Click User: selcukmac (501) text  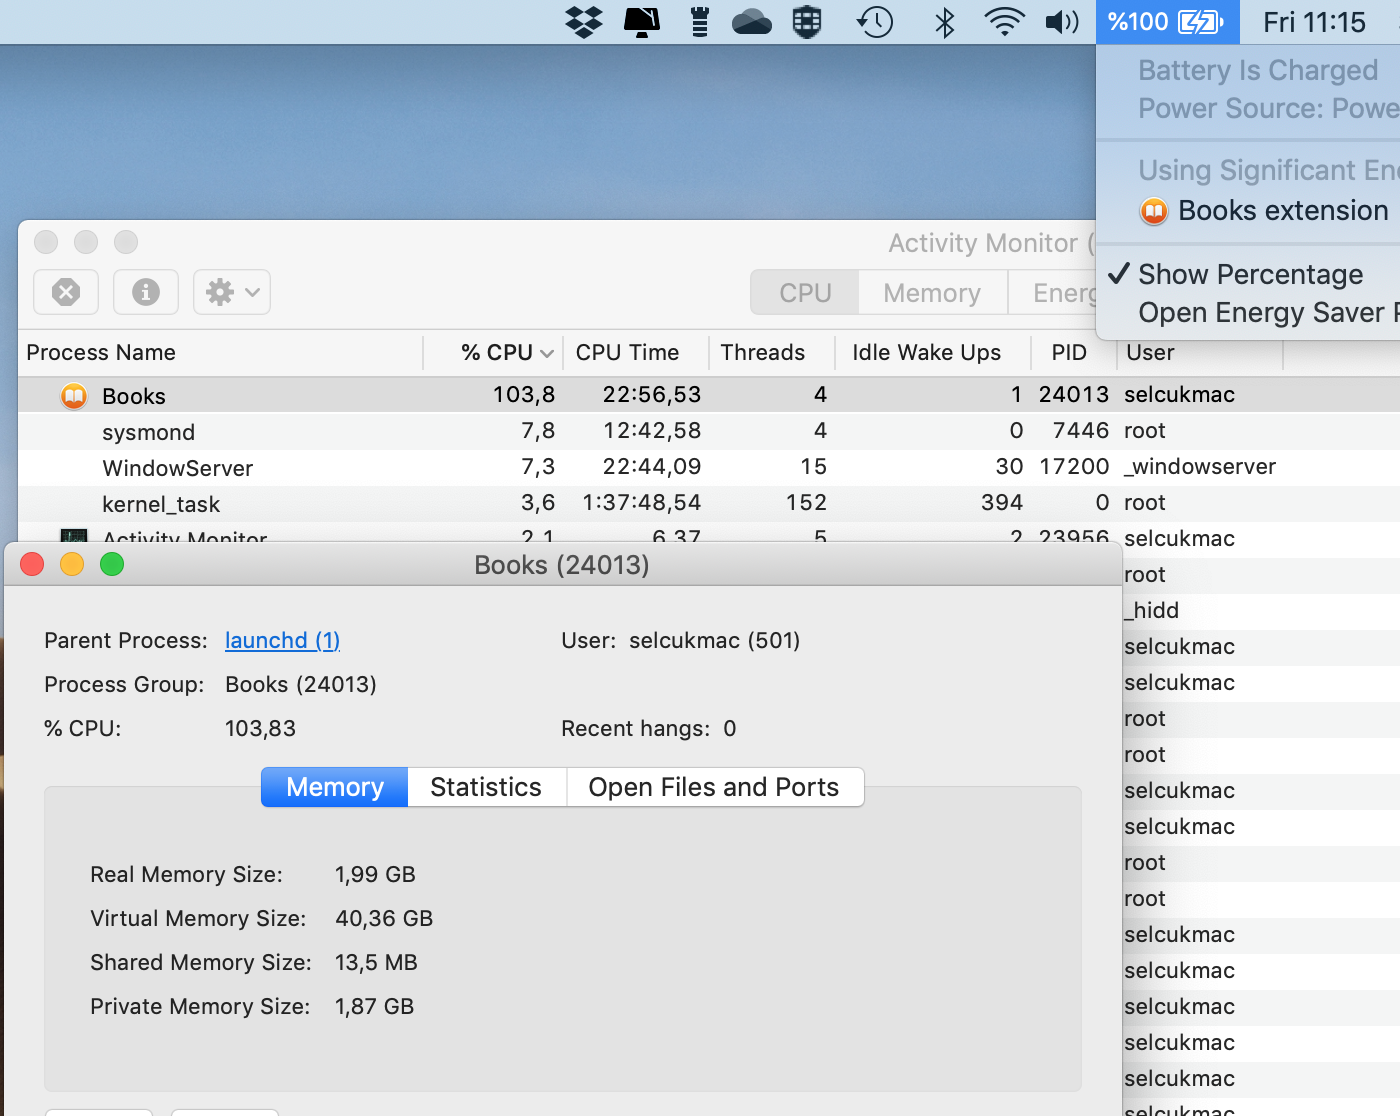[x=681, y=640]
